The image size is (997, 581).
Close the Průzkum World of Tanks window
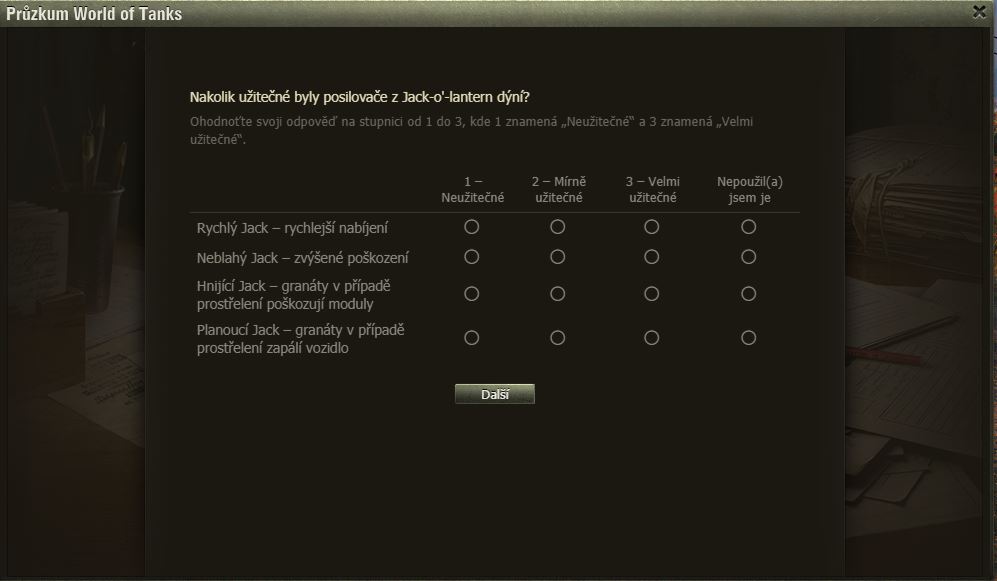[x=979, y=12]
